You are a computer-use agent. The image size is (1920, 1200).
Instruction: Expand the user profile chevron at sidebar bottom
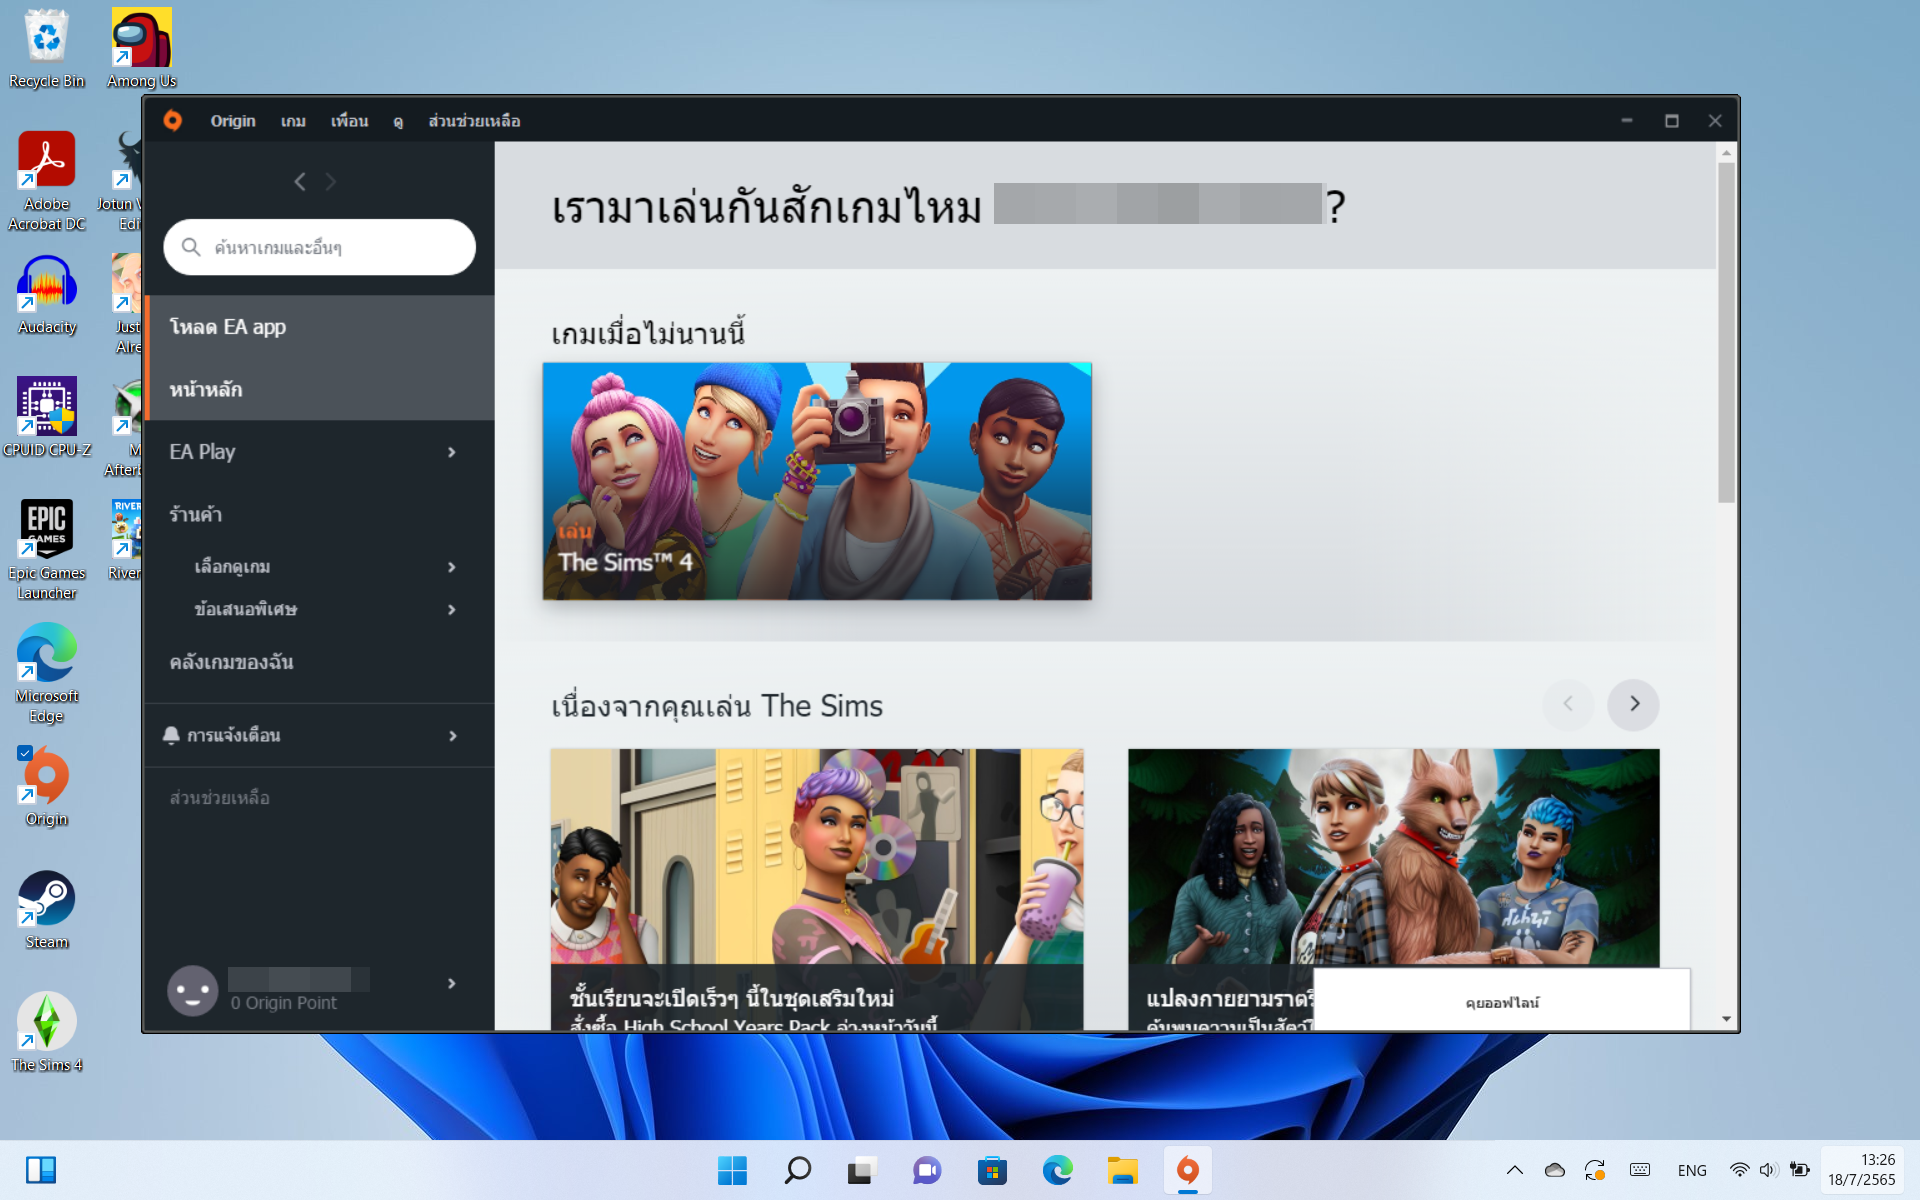click(452, 984)
